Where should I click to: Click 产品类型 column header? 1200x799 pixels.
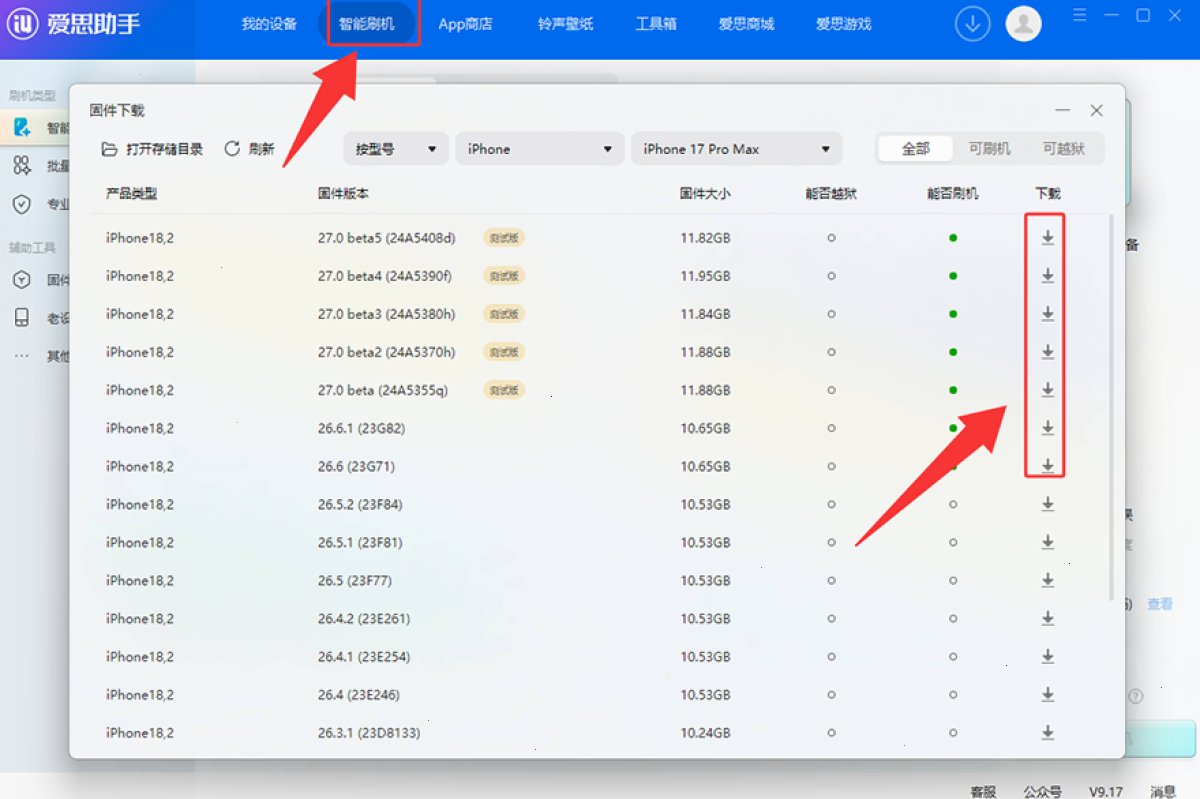click(132, 193)
